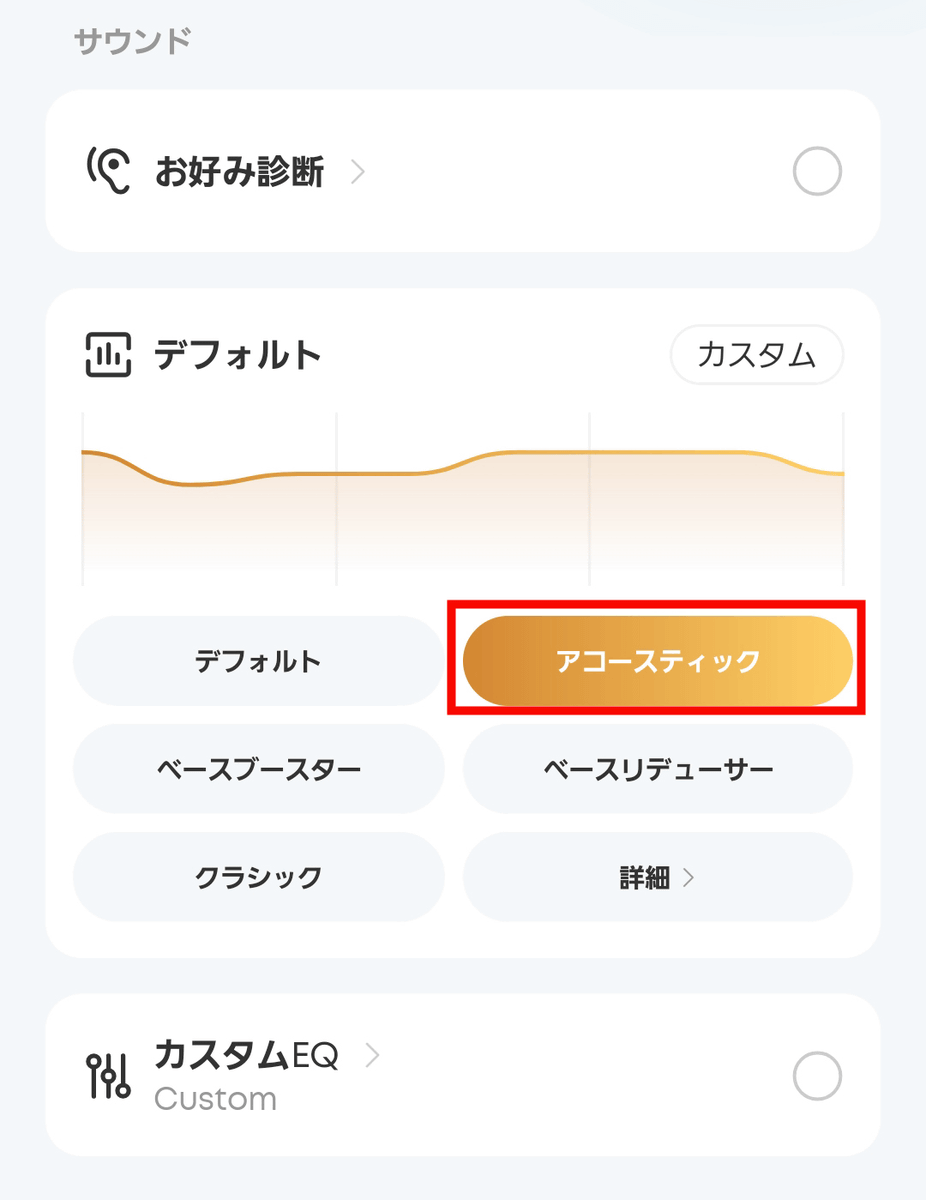Viewport: 926px width, 1200px height.
Task: Click the デフォルト section title
Action: click(x=238, y=355)
